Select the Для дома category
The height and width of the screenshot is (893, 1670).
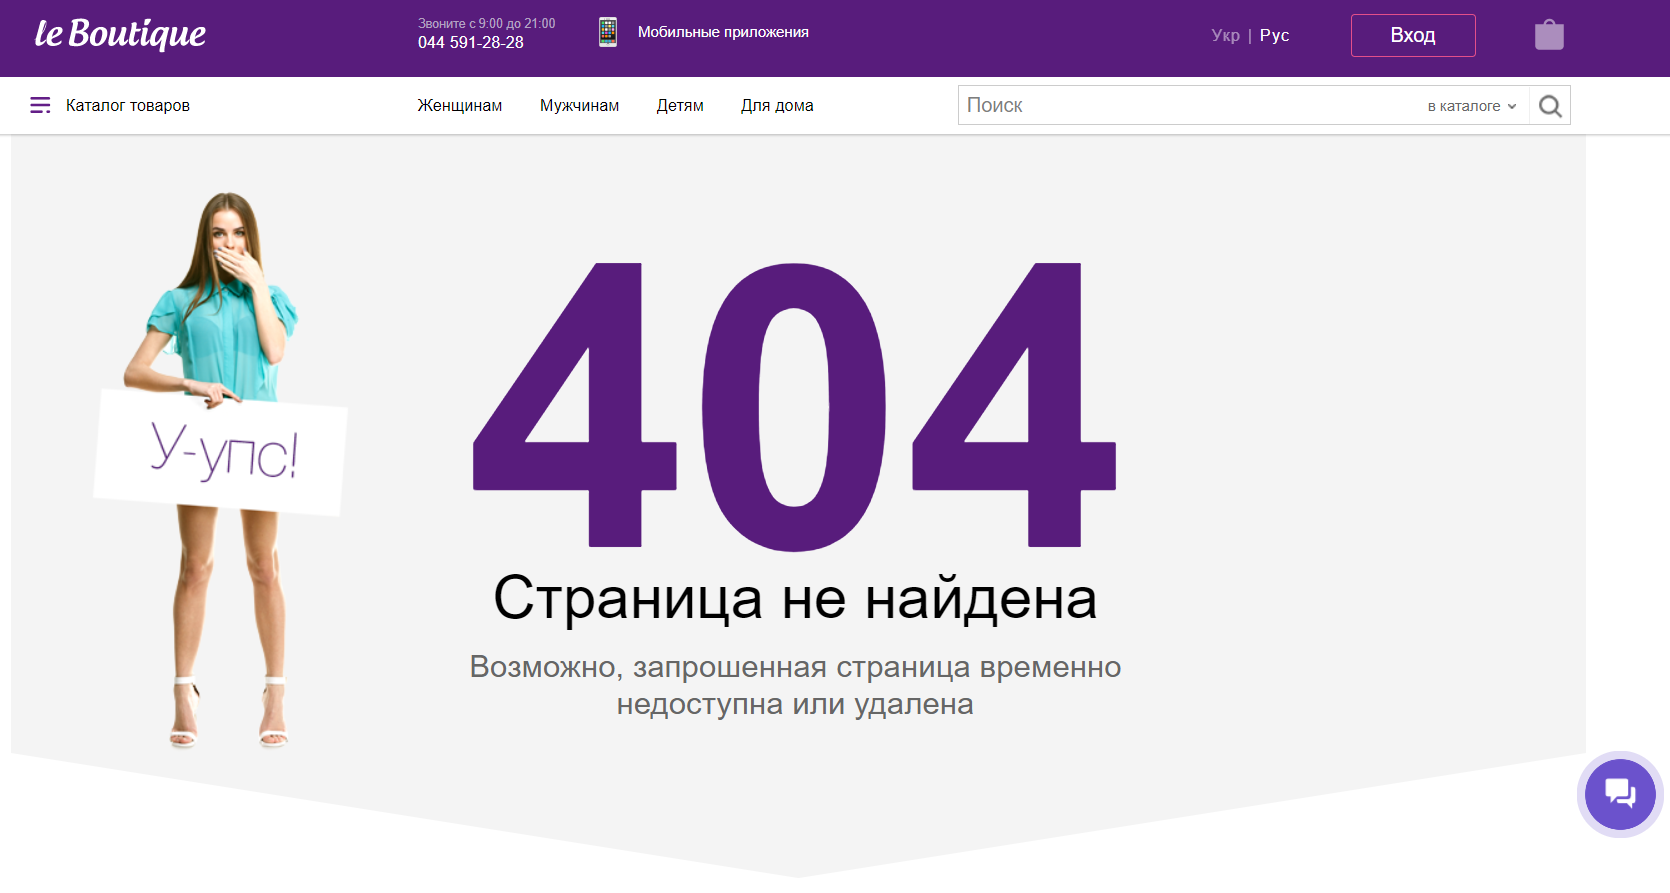tap(777, 105)
